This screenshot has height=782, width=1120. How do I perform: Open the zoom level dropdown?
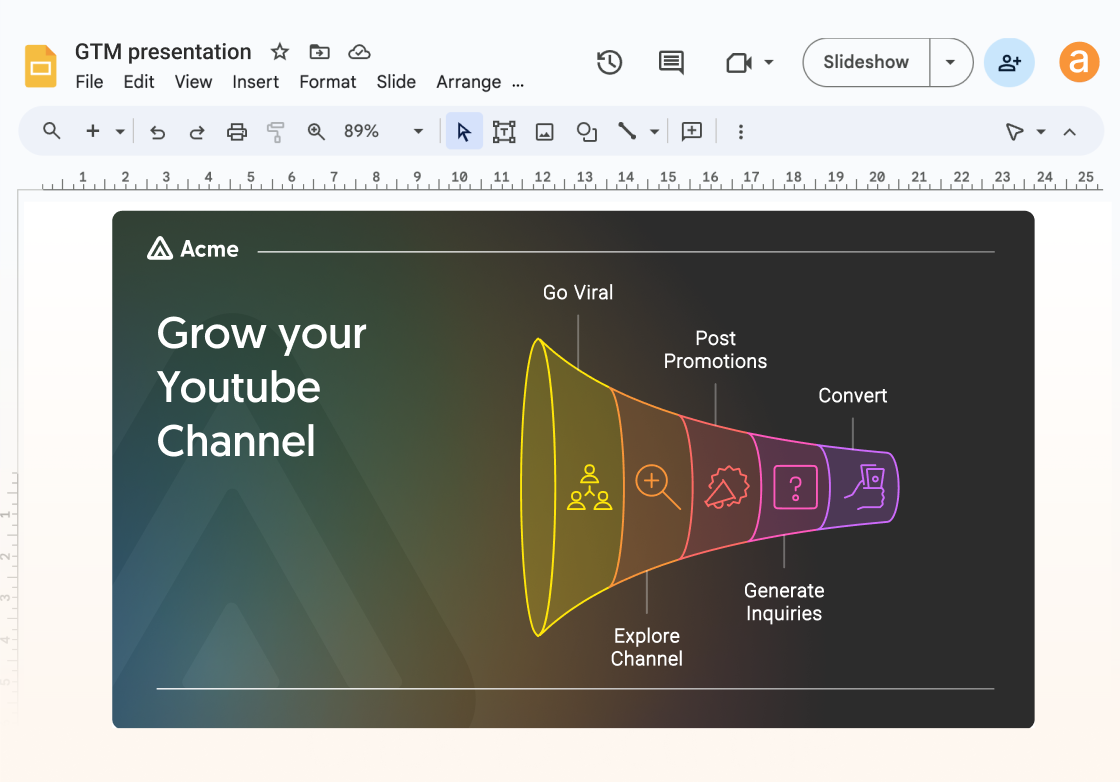[417, 131]
